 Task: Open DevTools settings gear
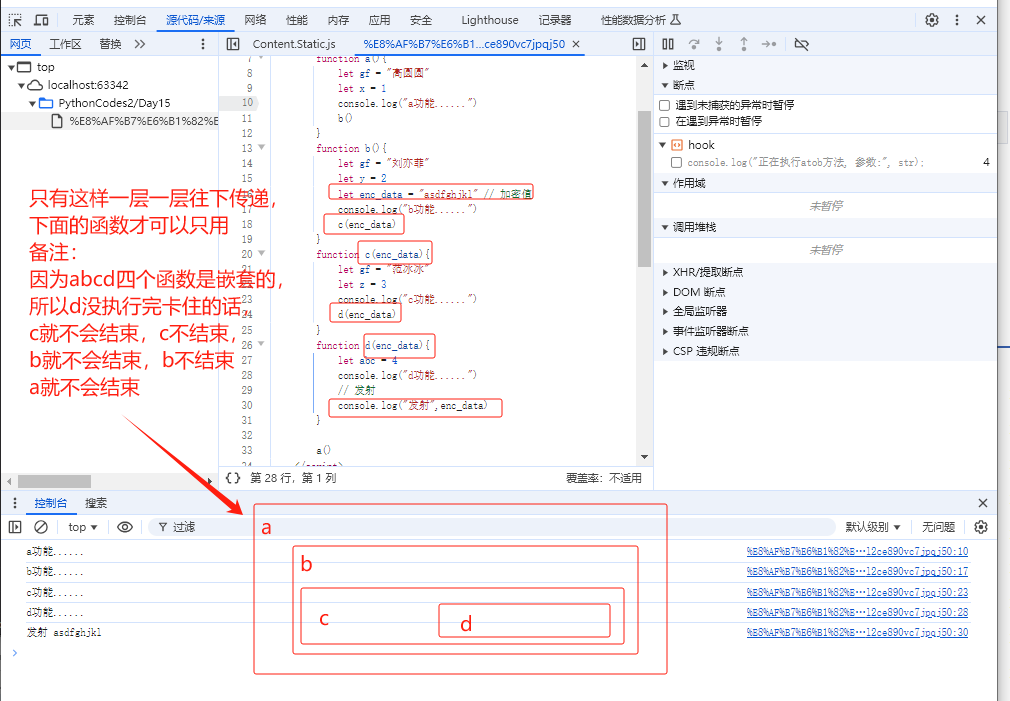coord(932,20)
